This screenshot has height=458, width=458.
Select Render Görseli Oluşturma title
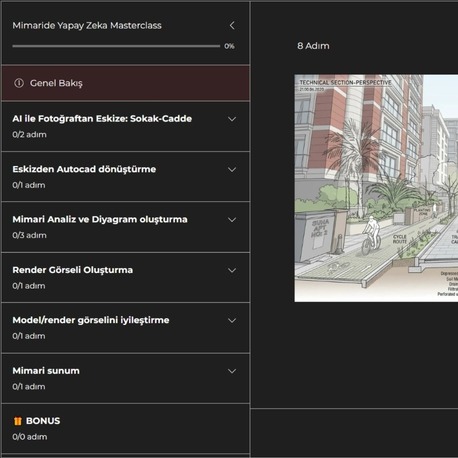73,270
